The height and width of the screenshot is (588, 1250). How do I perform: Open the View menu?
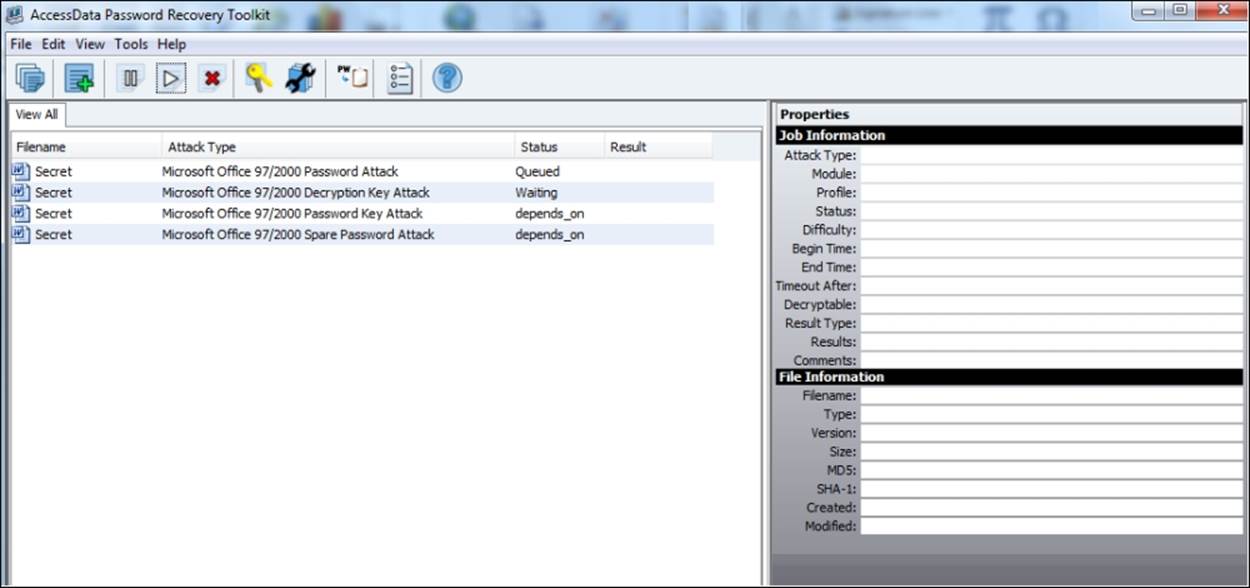coord(90,44)
